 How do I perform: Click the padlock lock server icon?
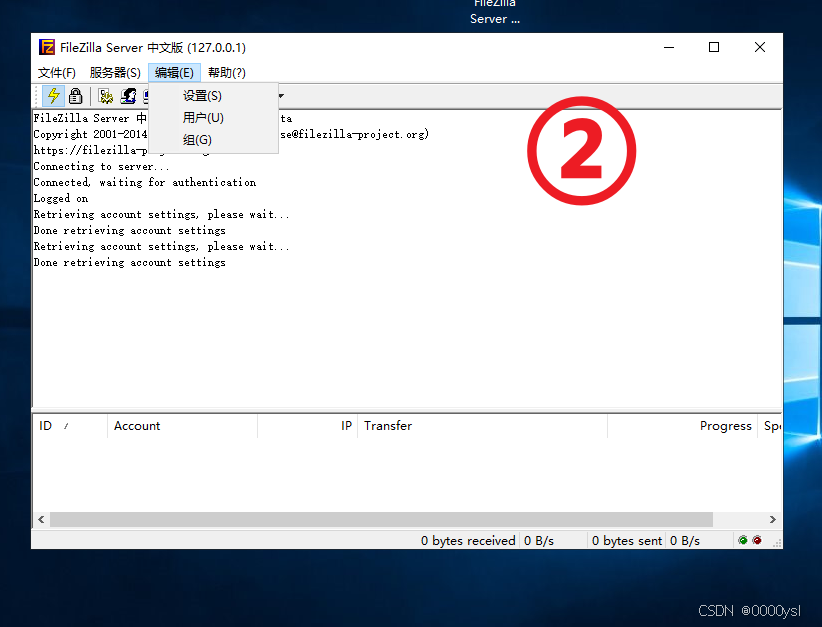(75, 96)
